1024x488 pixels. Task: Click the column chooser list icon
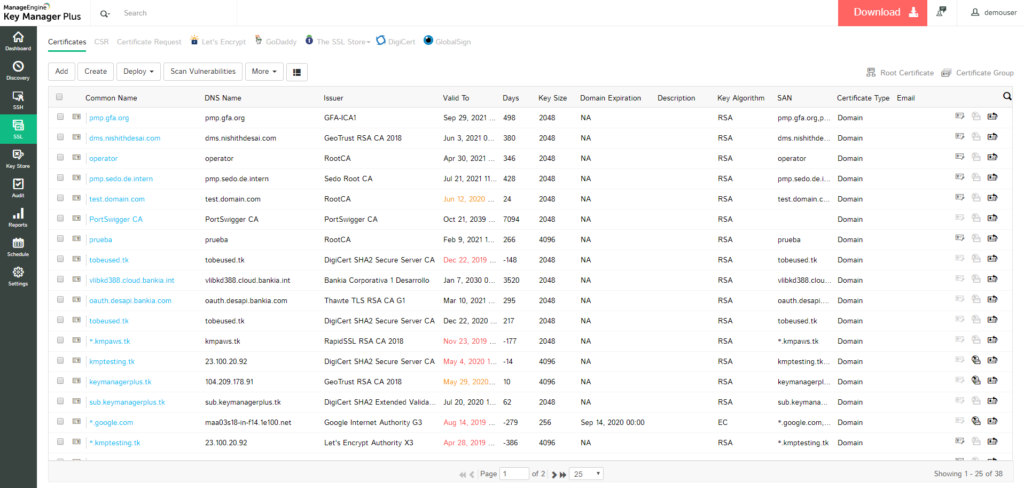(x=298, y=72)
